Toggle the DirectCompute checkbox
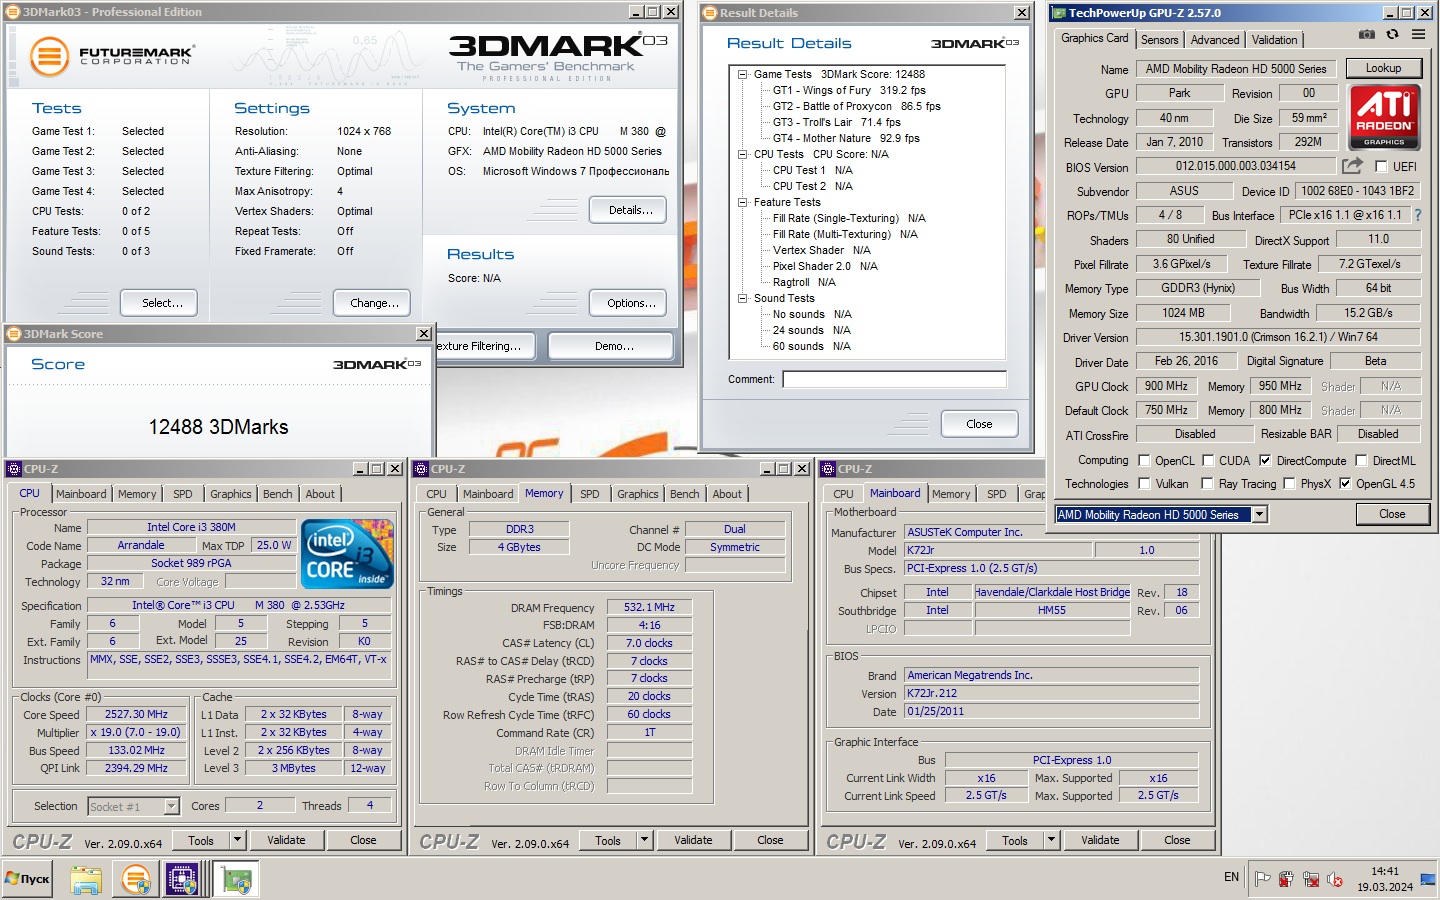 pyautogui.click(x=1265, y=460)
